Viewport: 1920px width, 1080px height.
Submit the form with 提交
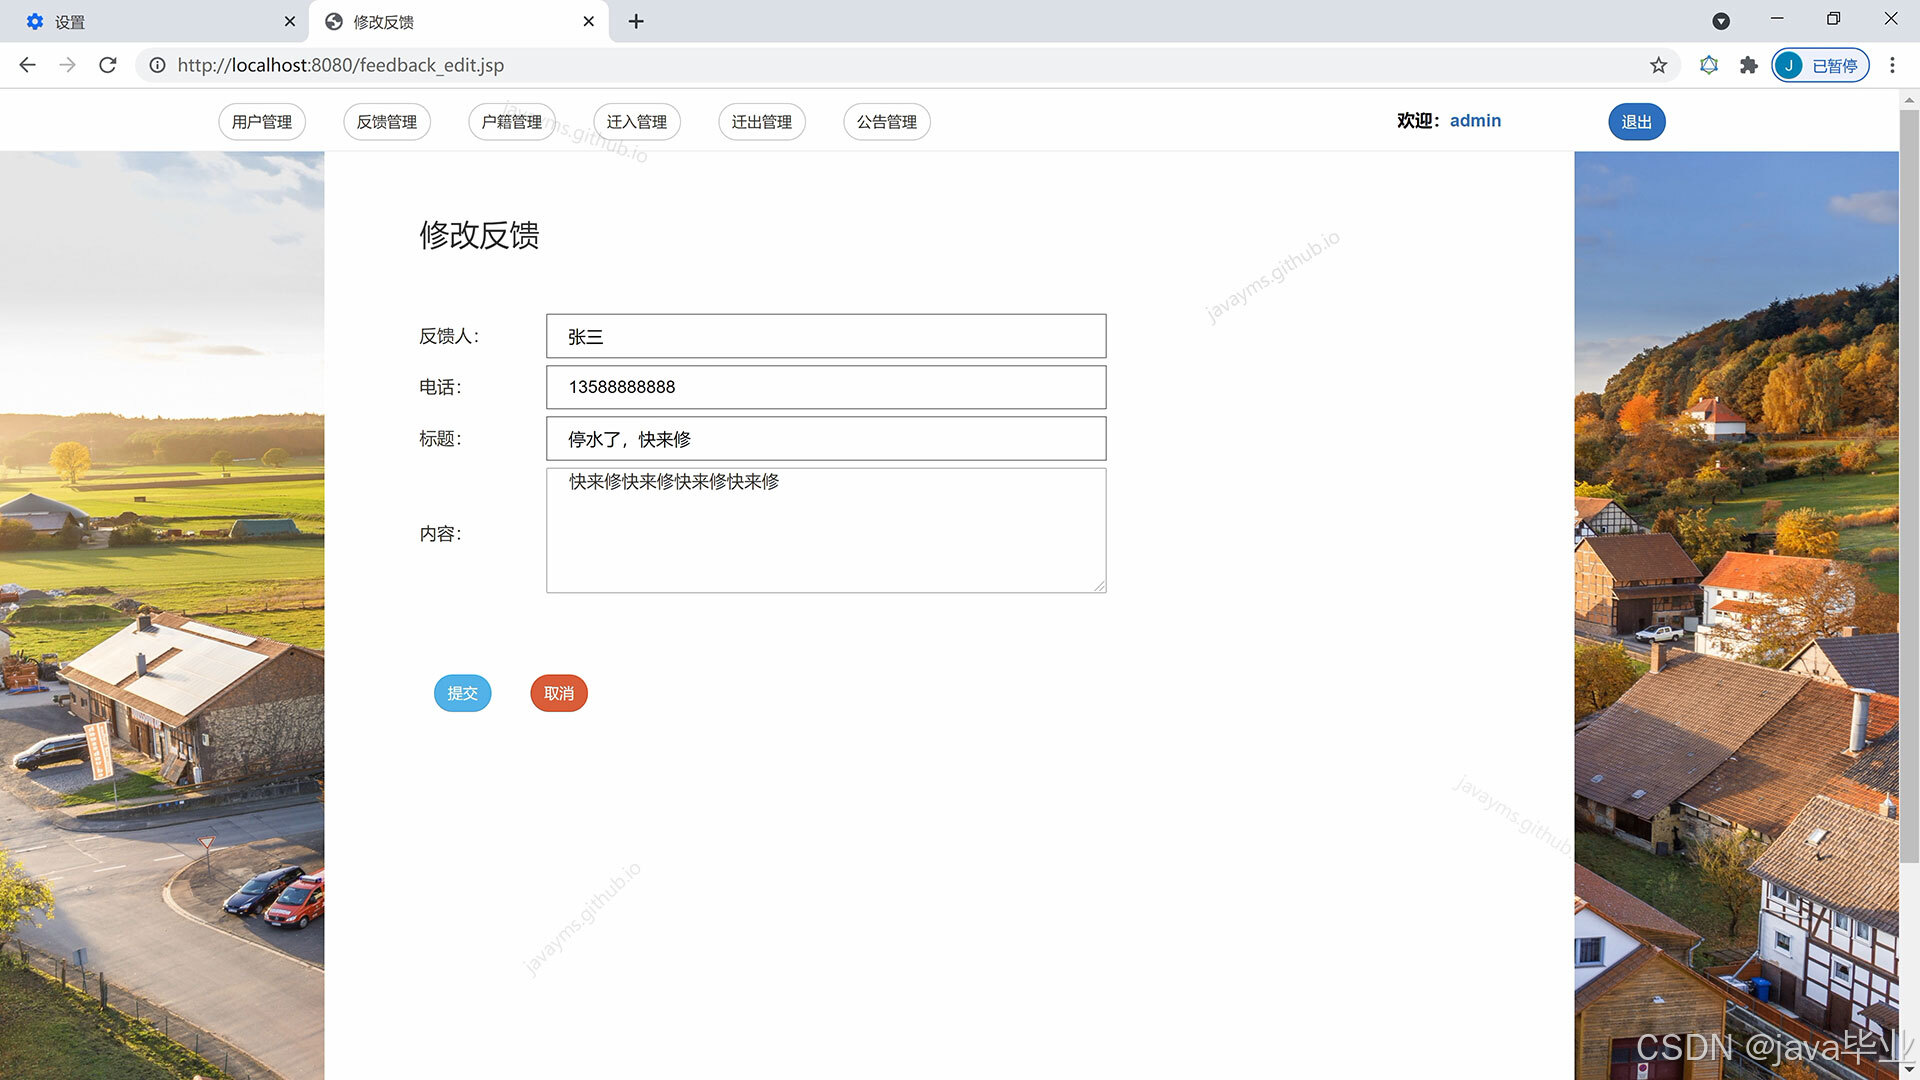click(463, 693)
